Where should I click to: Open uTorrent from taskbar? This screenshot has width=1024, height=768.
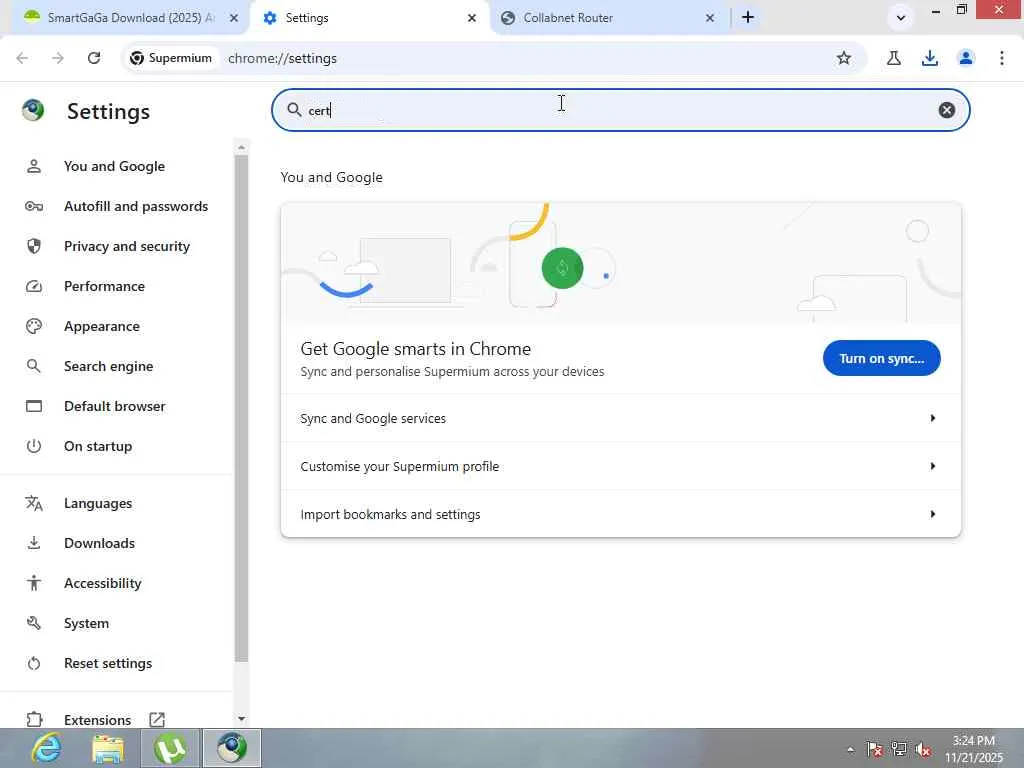(169, 748)
